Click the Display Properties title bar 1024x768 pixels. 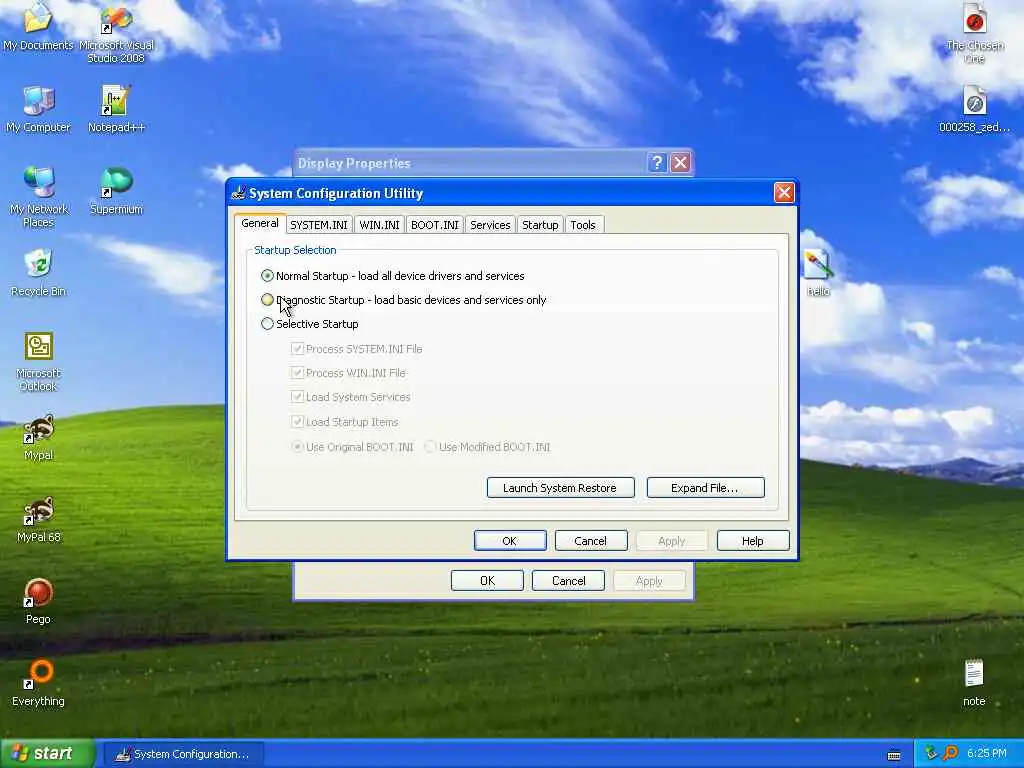click(x=493, y=163)
